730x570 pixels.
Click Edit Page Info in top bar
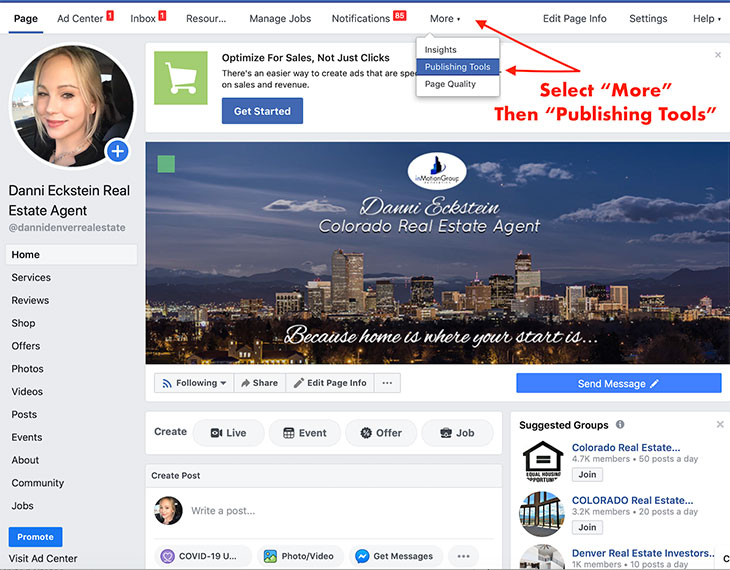click(x=575, y=19)
